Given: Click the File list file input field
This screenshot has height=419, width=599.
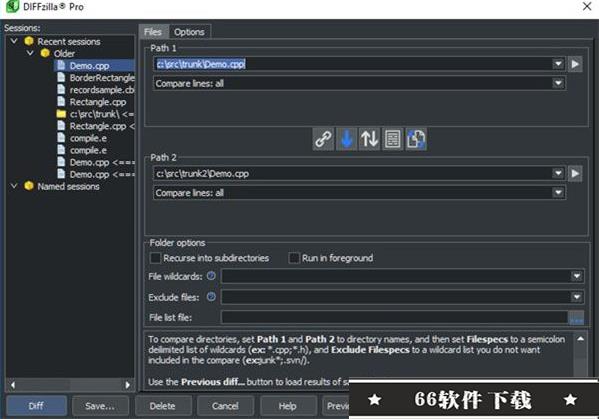Looking at the screenshot, I should (395, 318).
